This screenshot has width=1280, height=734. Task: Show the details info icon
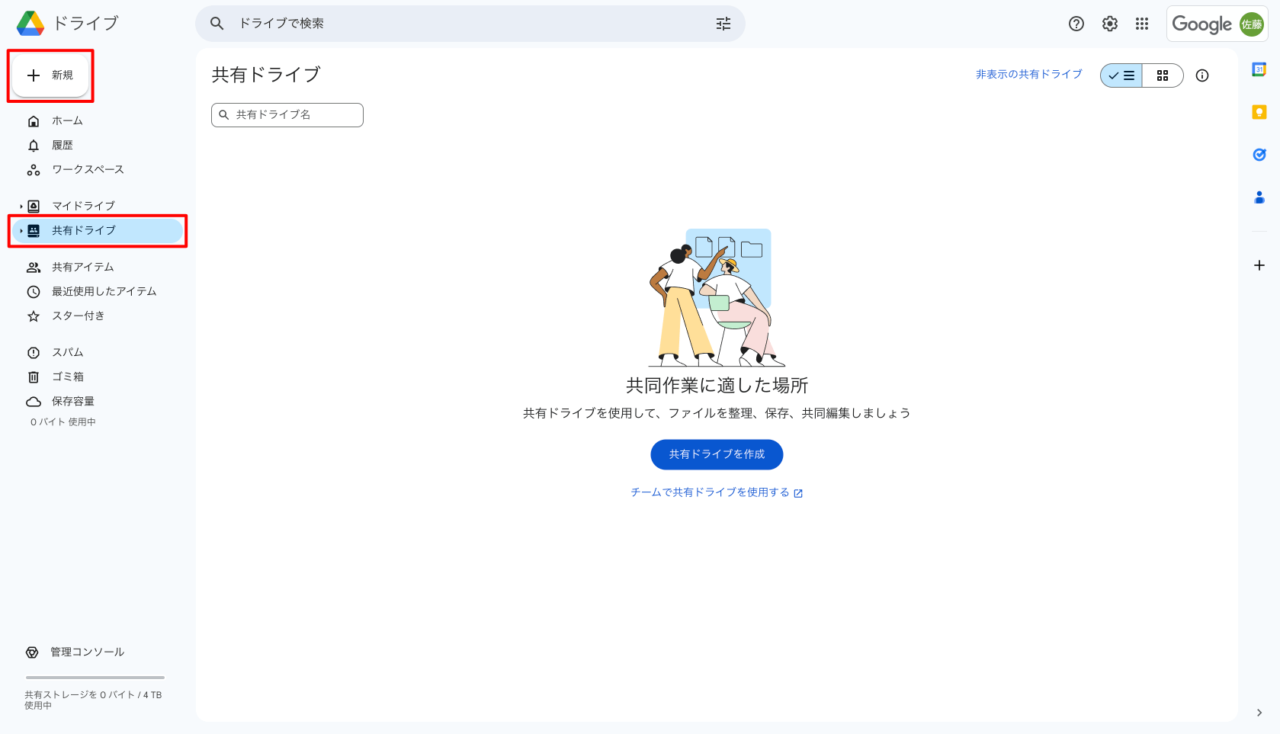(x=1202, y=76)
